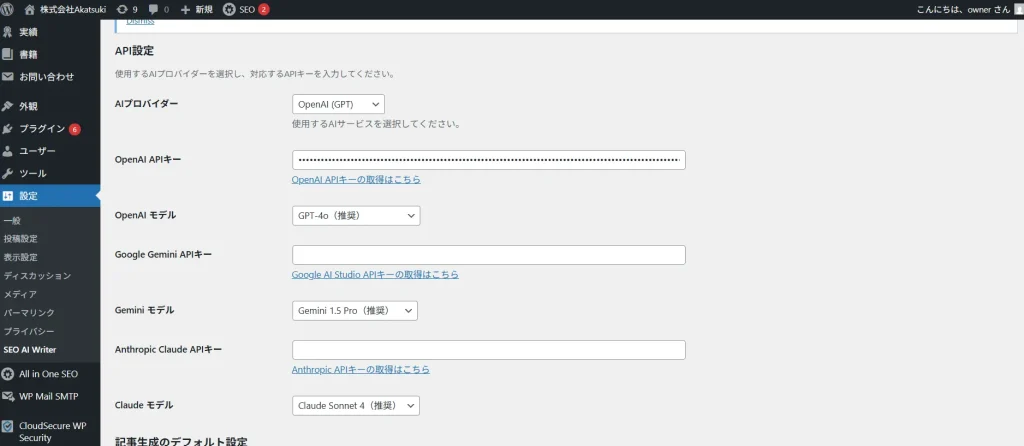Expand the AIプロバイダー dropdown
1024x446 pixels.
[338, 104]
